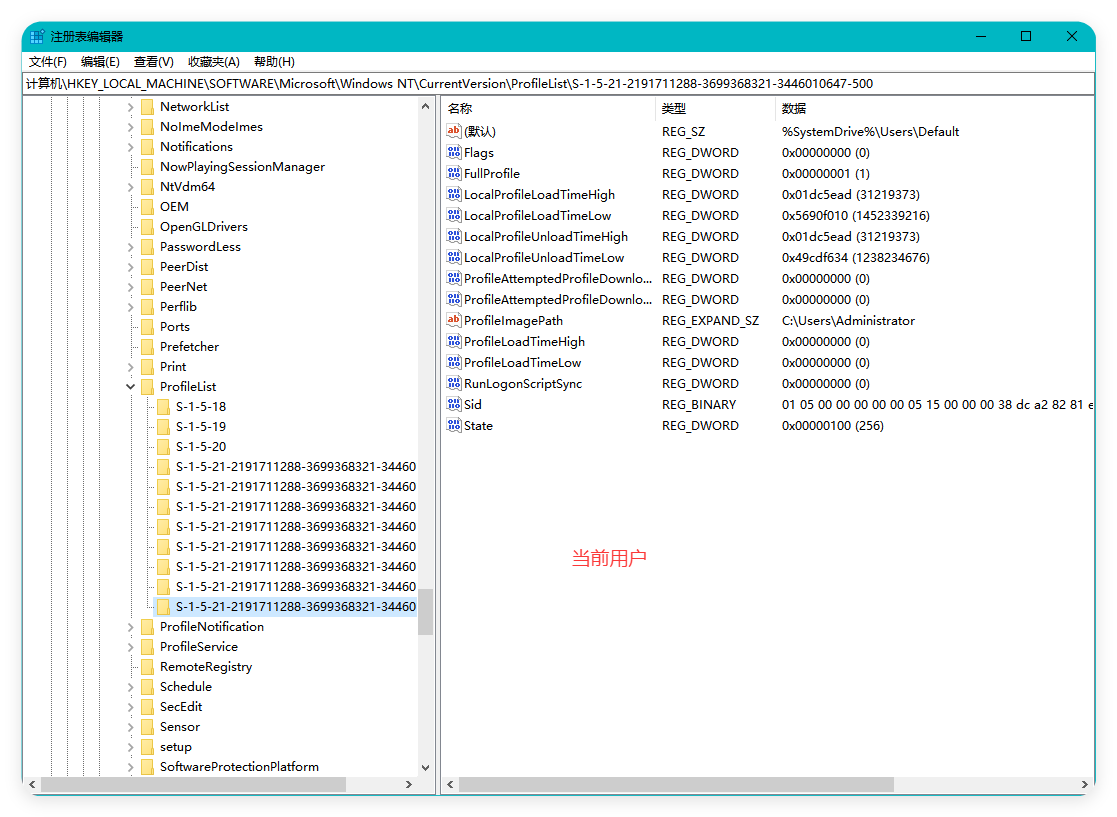Click the tree pane vertical scrollbar thumb
The image size is (1117, 817).
[x=425, y=611]
